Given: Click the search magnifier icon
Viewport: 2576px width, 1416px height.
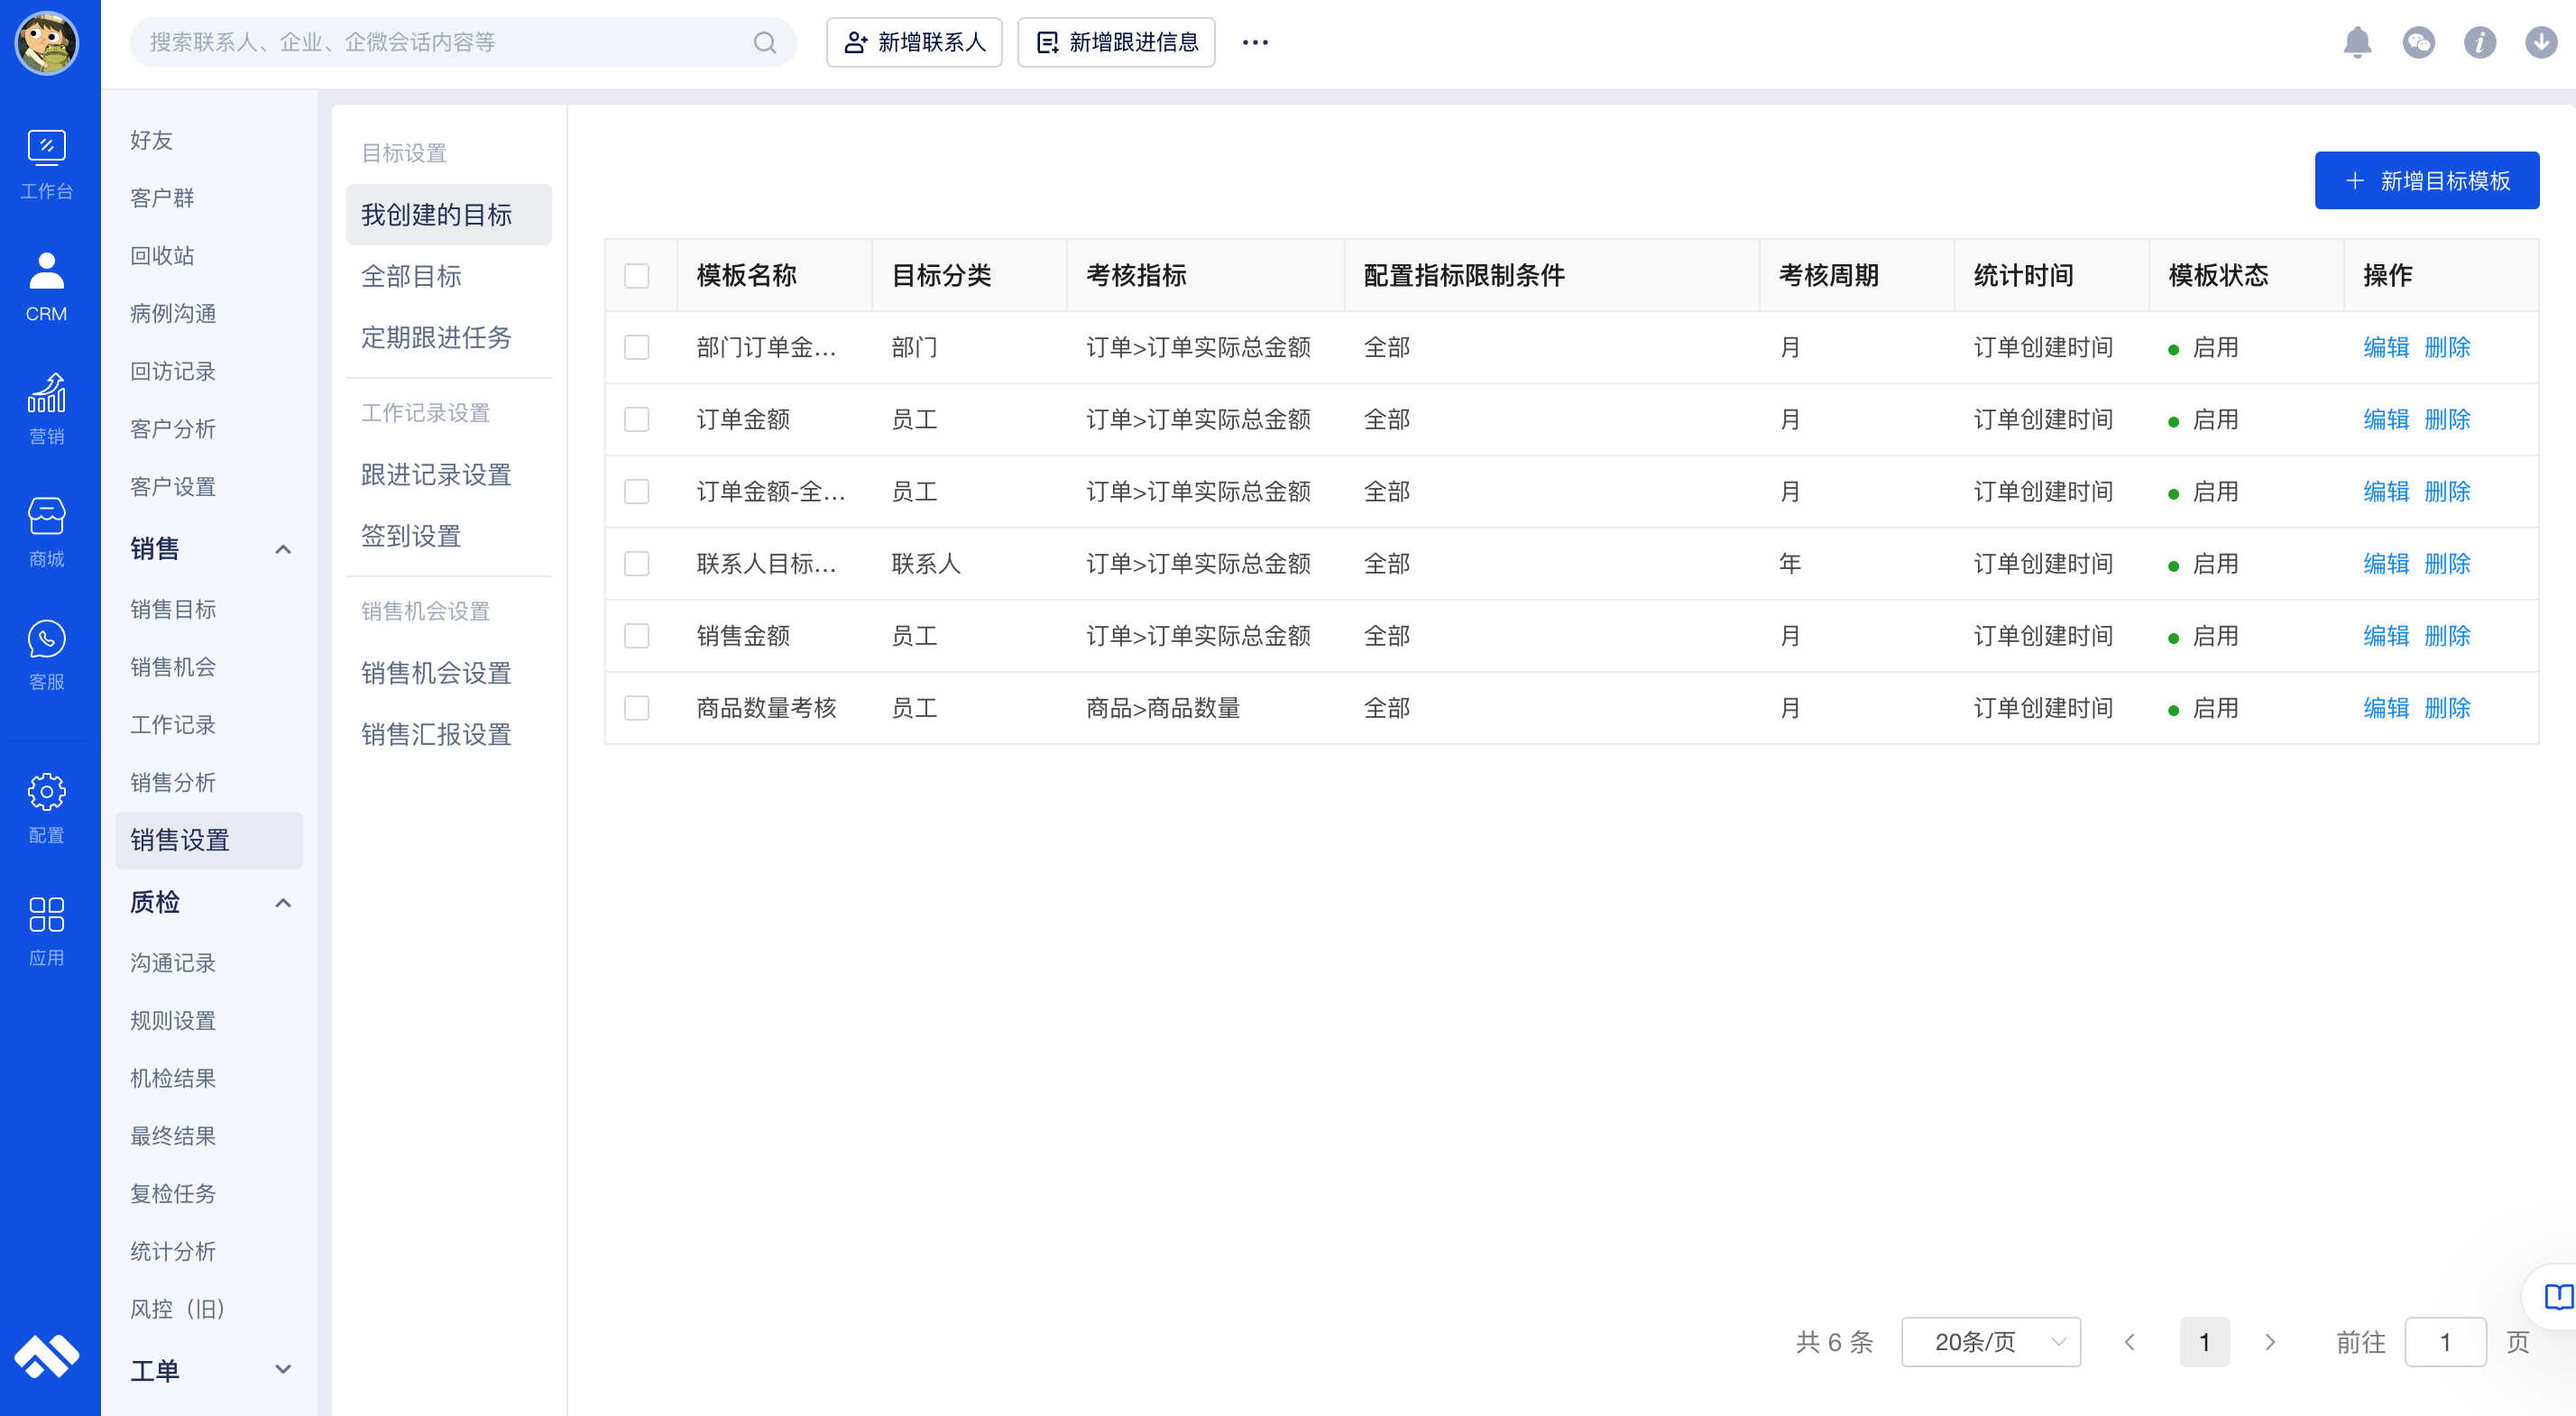Looking at the screenshot, I should [x=764, y=42].
